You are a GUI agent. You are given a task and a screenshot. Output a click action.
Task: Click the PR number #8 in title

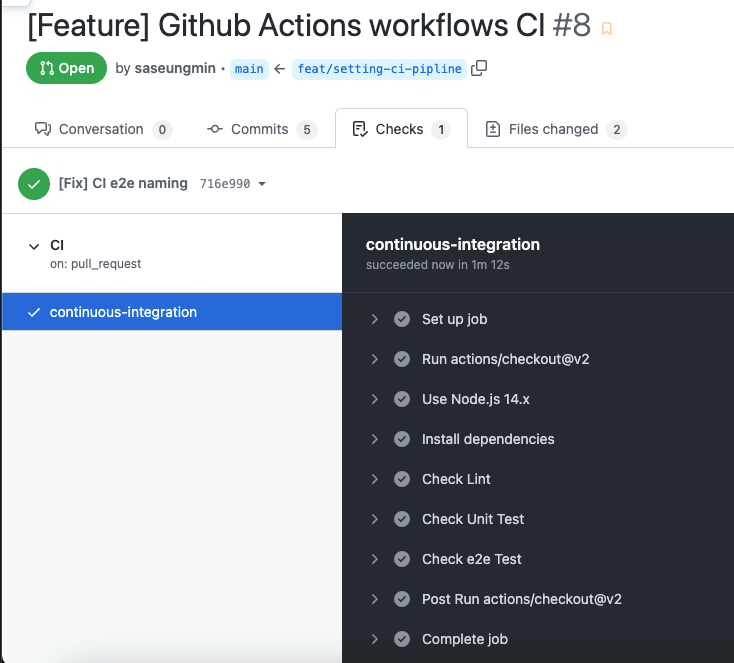click(x=572, y=25)
